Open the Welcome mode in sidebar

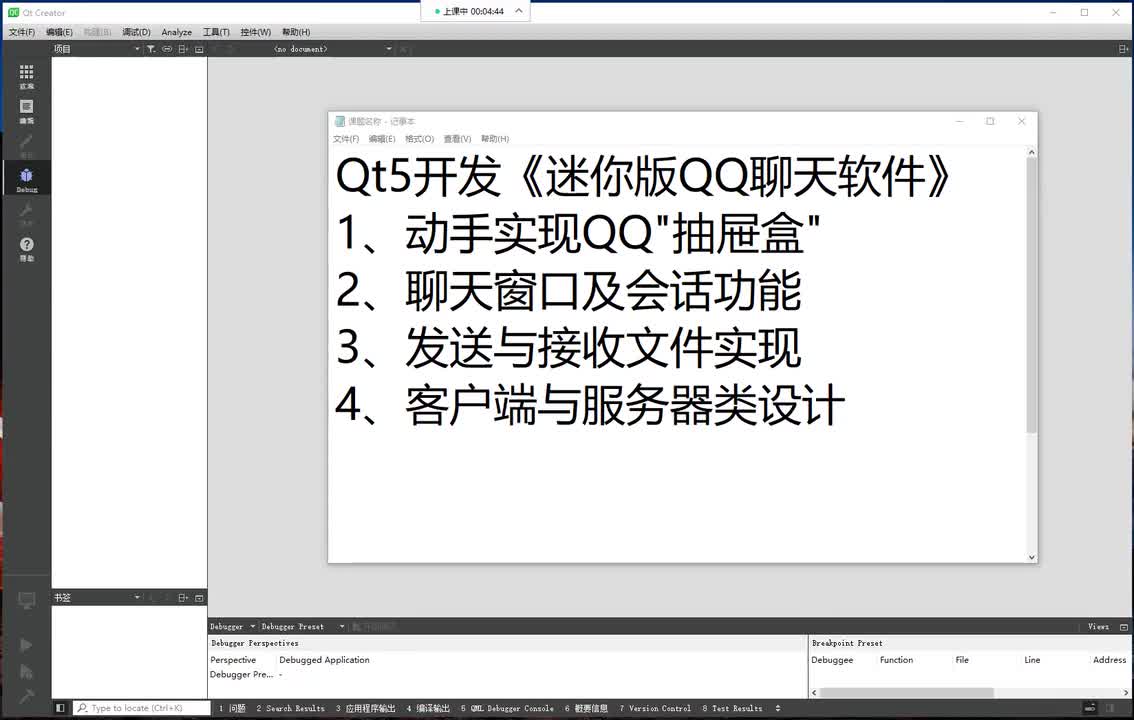coord(26,76)
